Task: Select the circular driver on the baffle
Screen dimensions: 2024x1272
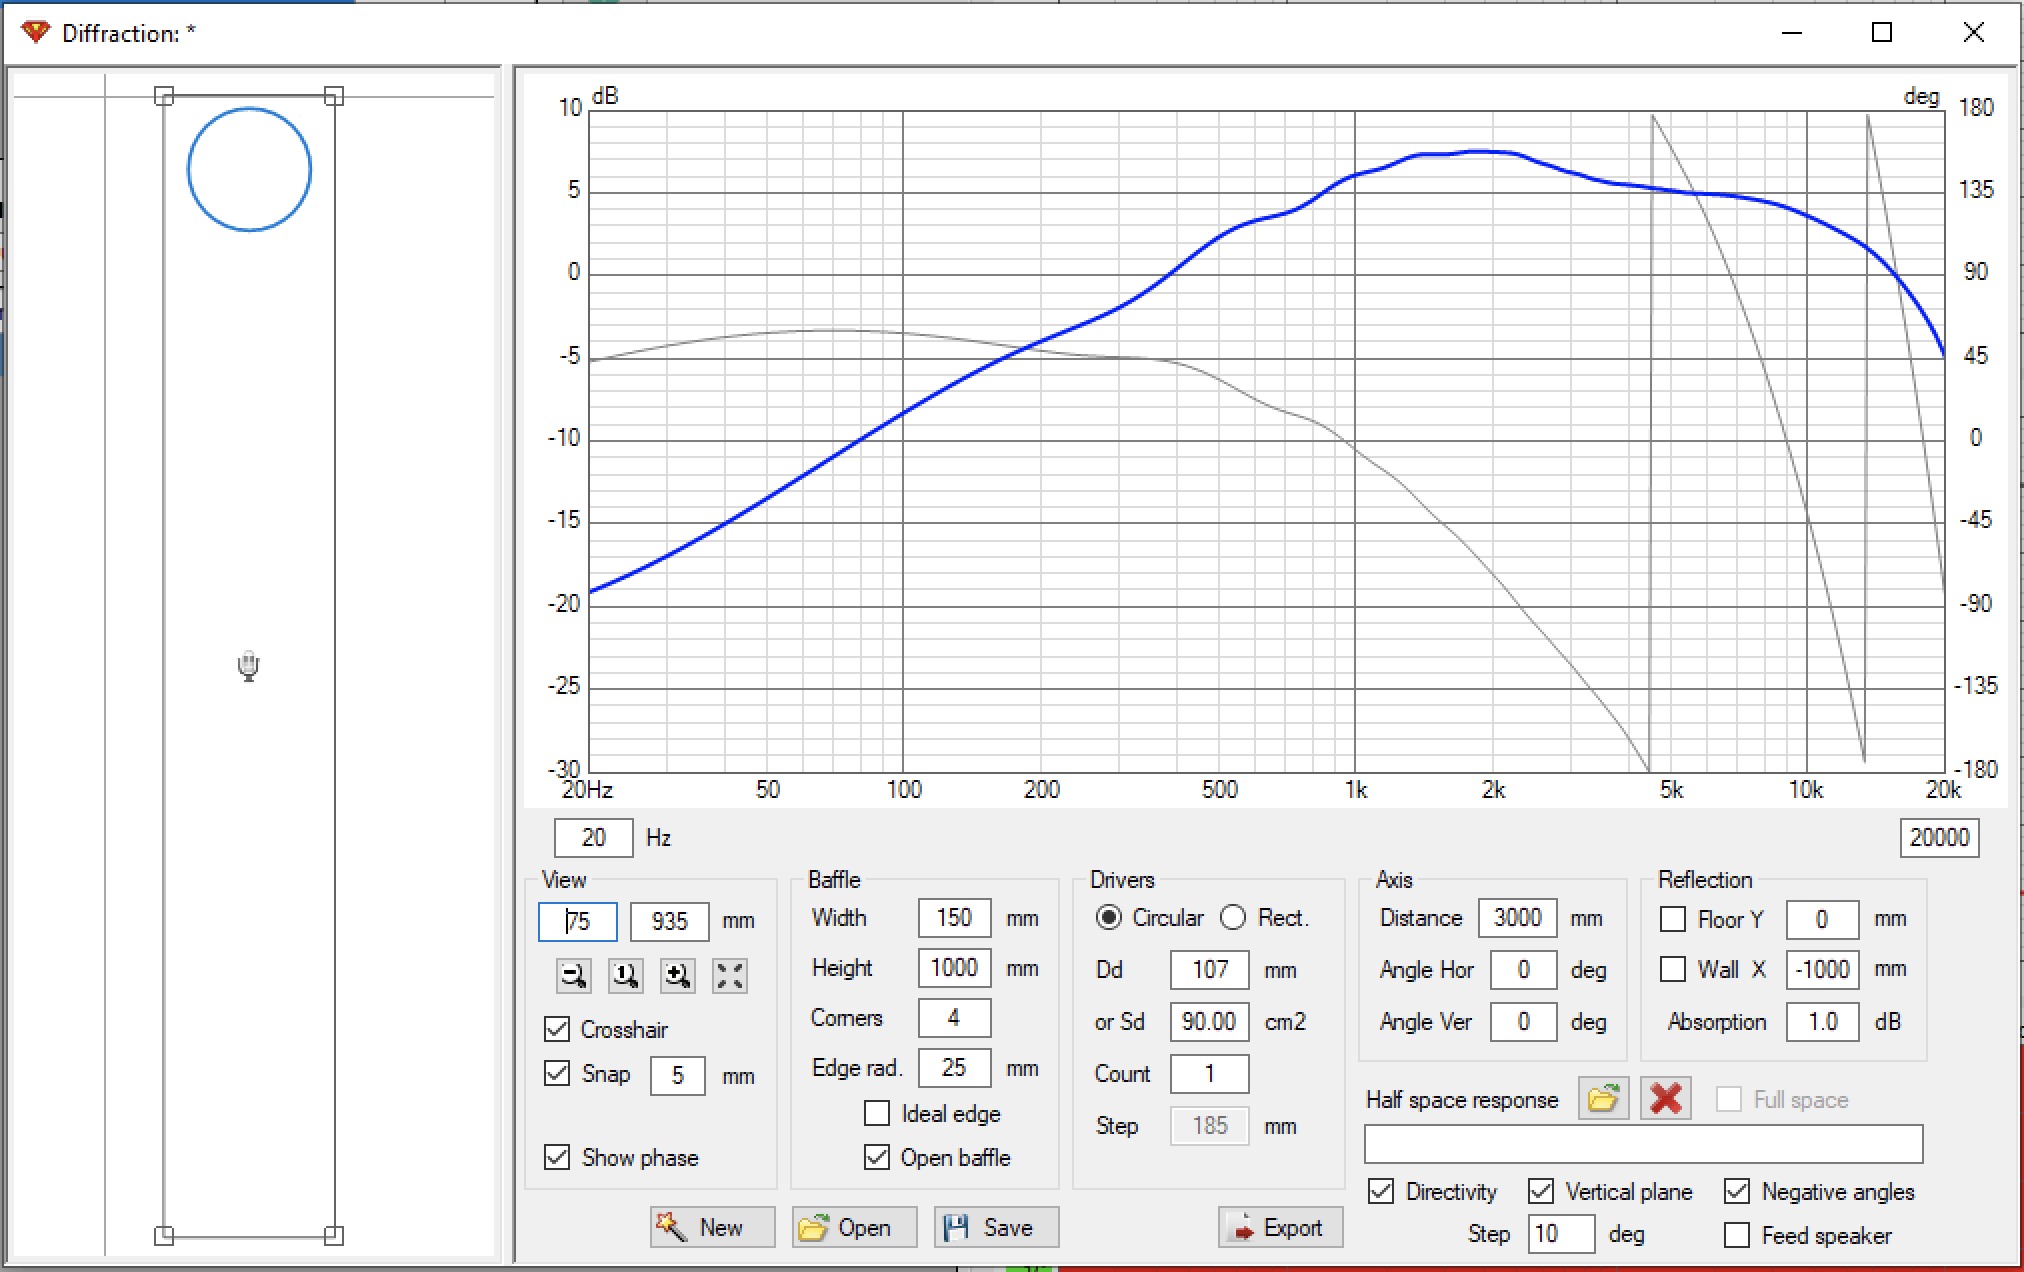Action: (249, 169)
